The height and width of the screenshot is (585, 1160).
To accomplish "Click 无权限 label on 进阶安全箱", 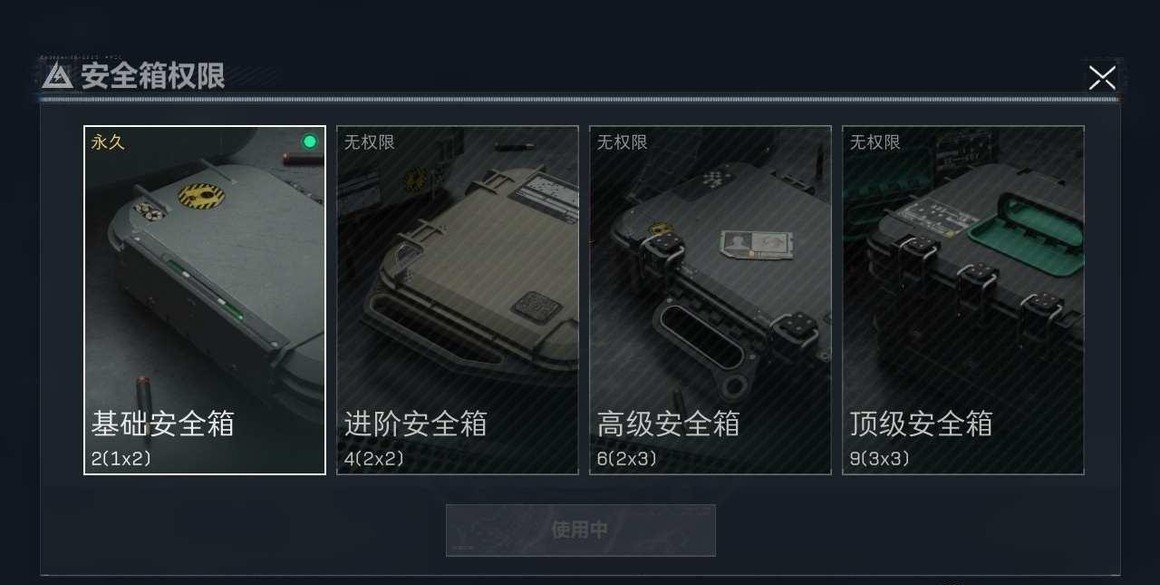I will point(369,142).
